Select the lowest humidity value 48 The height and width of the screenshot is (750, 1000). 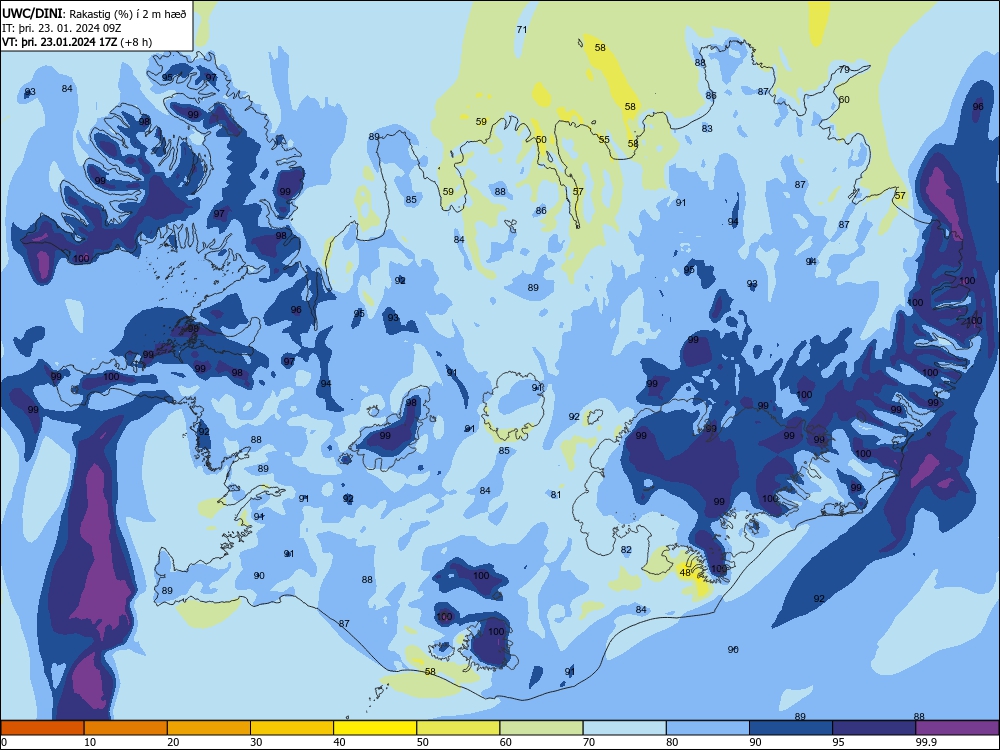685,572
